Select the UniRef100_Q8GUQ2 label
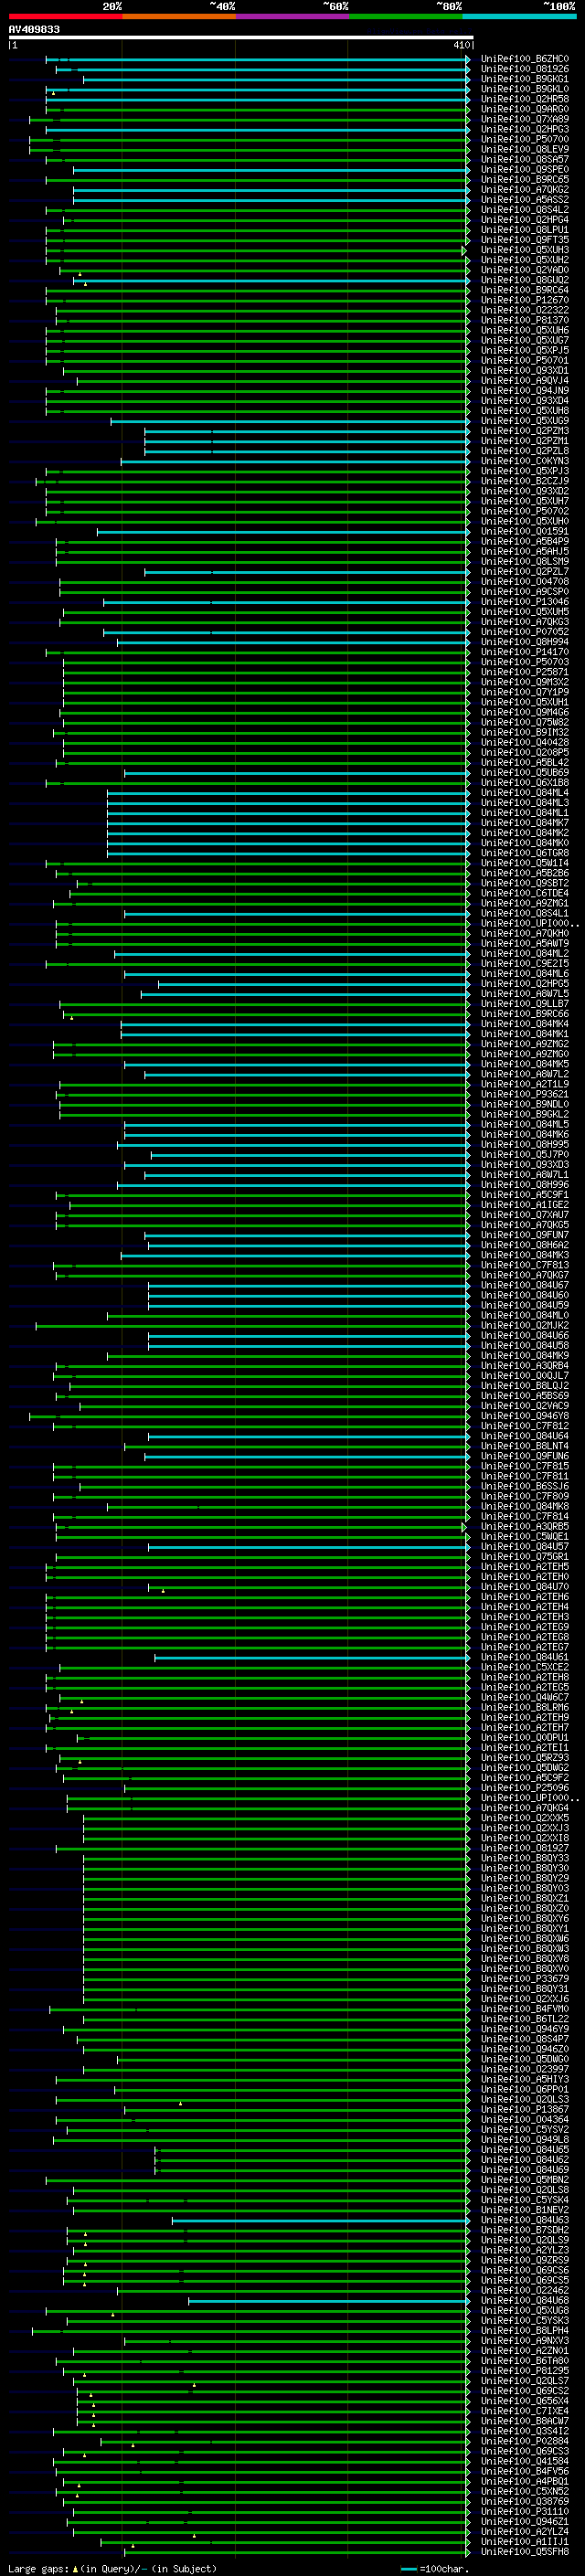 click(524, 280)
